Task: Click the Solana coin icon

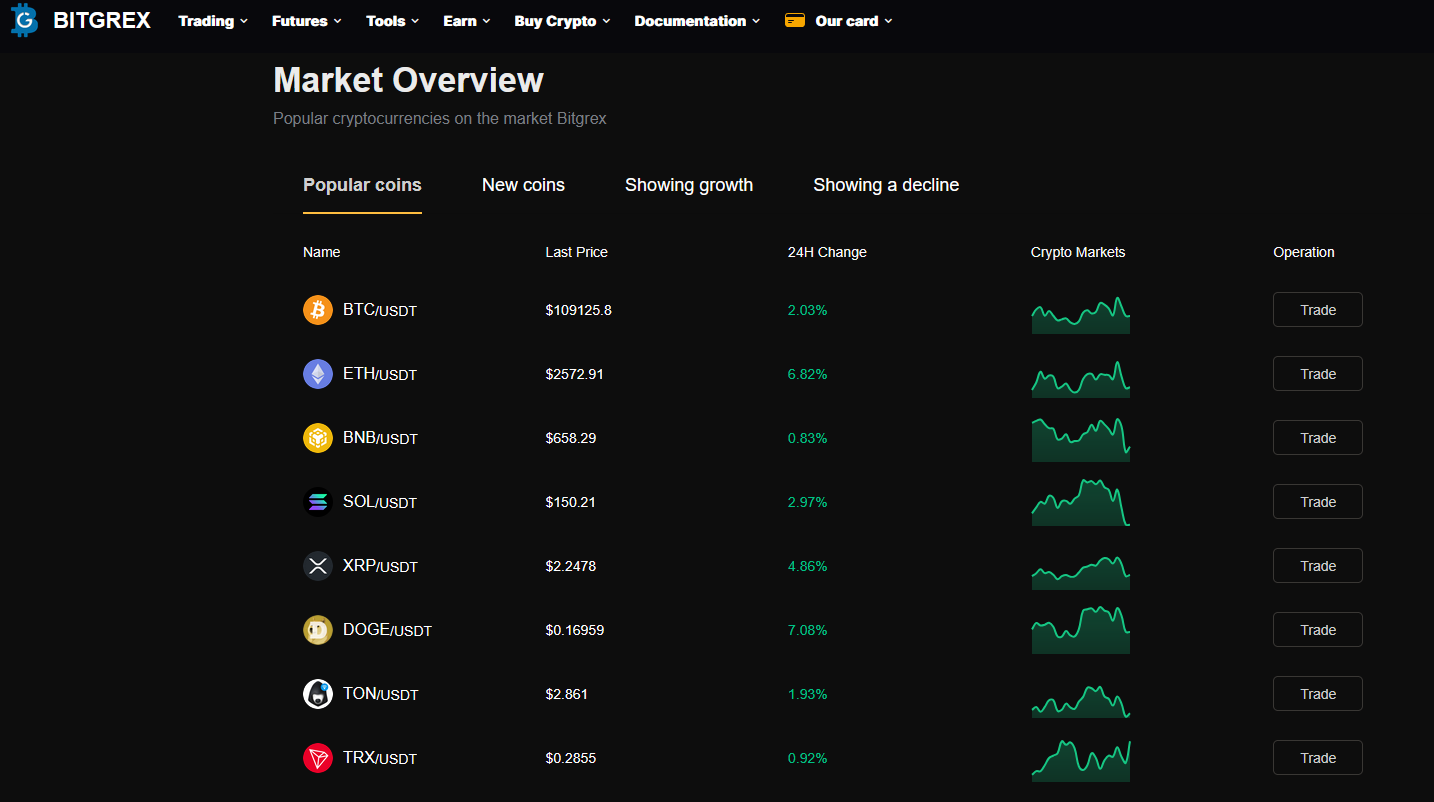Action: pyautogui.click(x=318, y=502)
